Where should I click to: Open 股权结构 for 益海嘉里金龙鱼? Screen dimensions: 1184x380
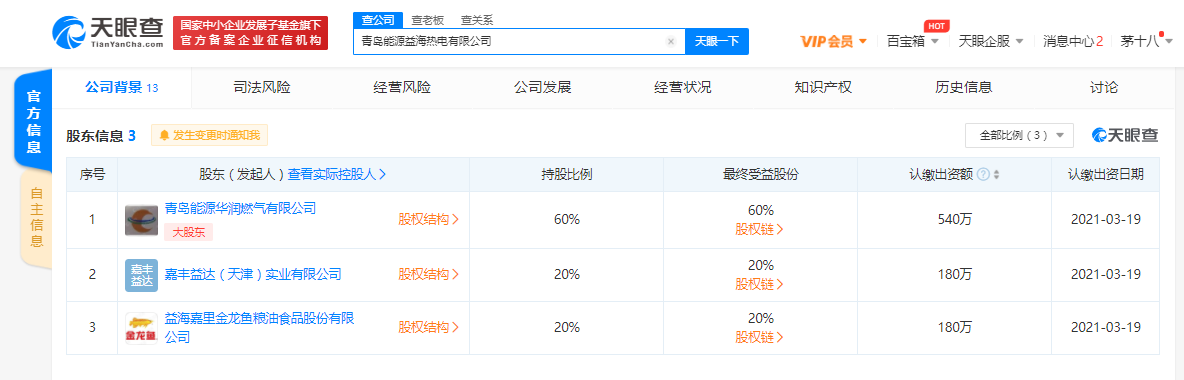pos(428,328)
